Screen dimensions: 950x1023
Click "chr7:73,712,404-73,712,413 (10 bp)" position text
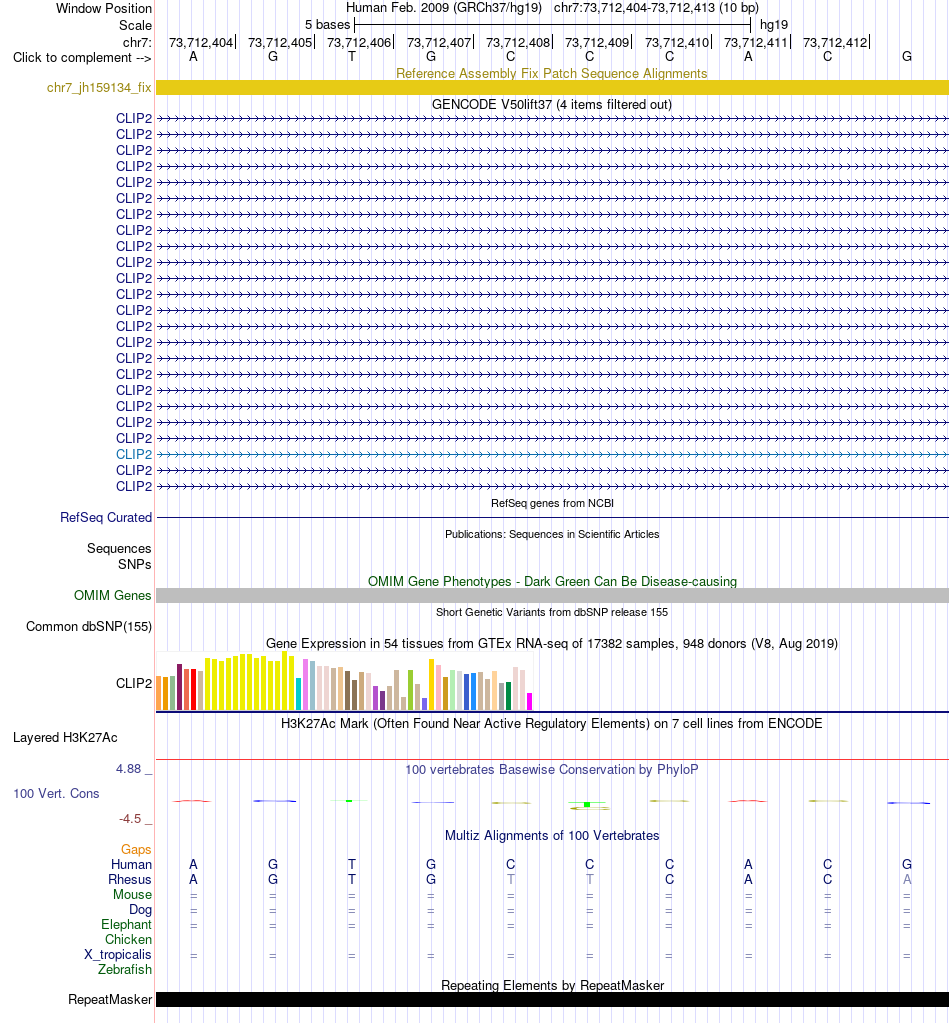(656, 8)
